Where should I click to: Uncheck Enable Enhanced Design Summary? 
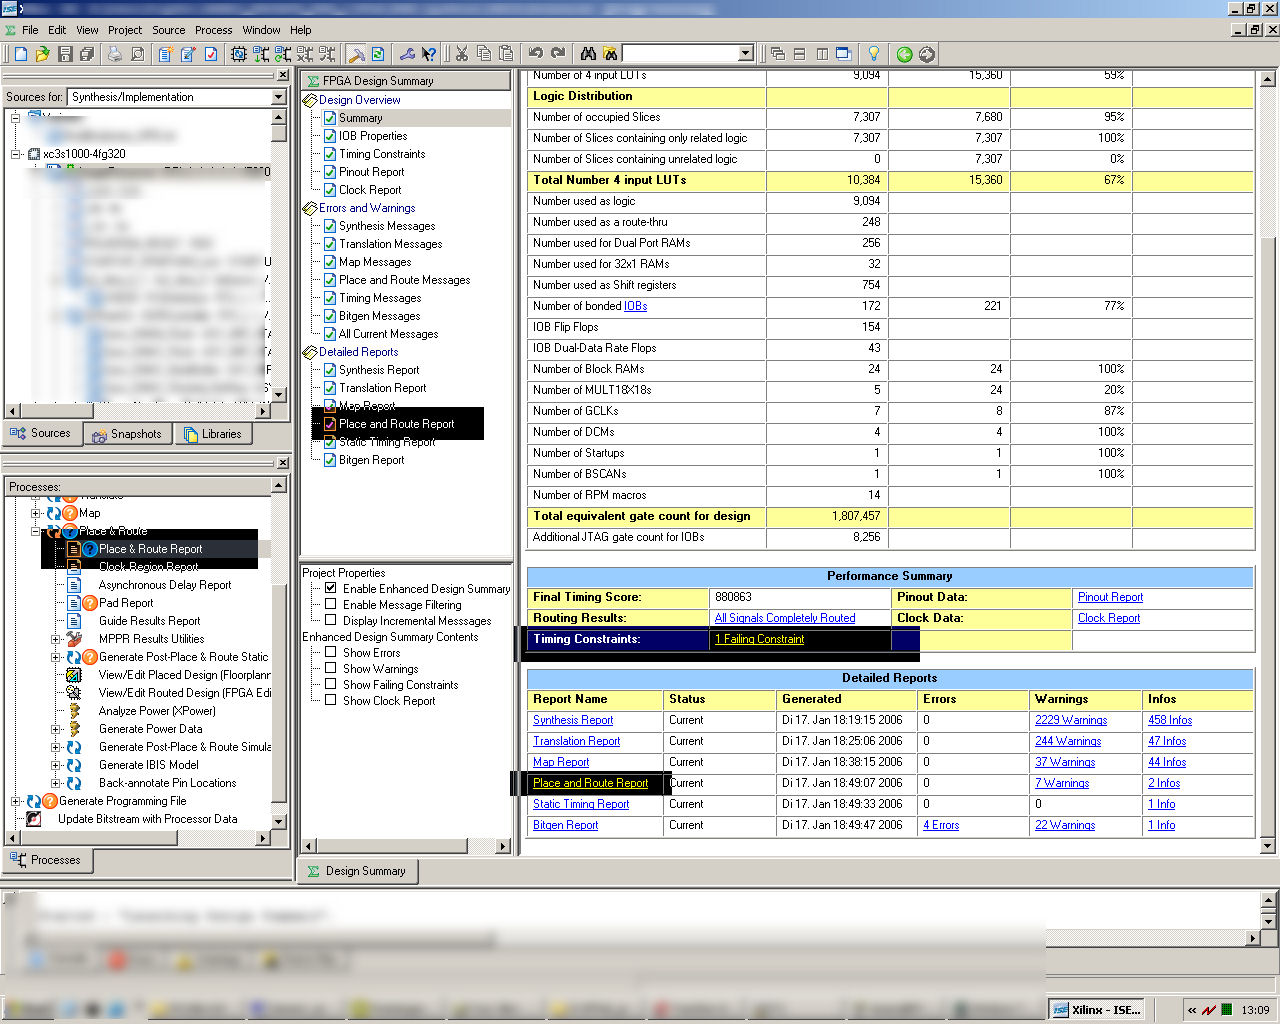click(x=331, y=589)
